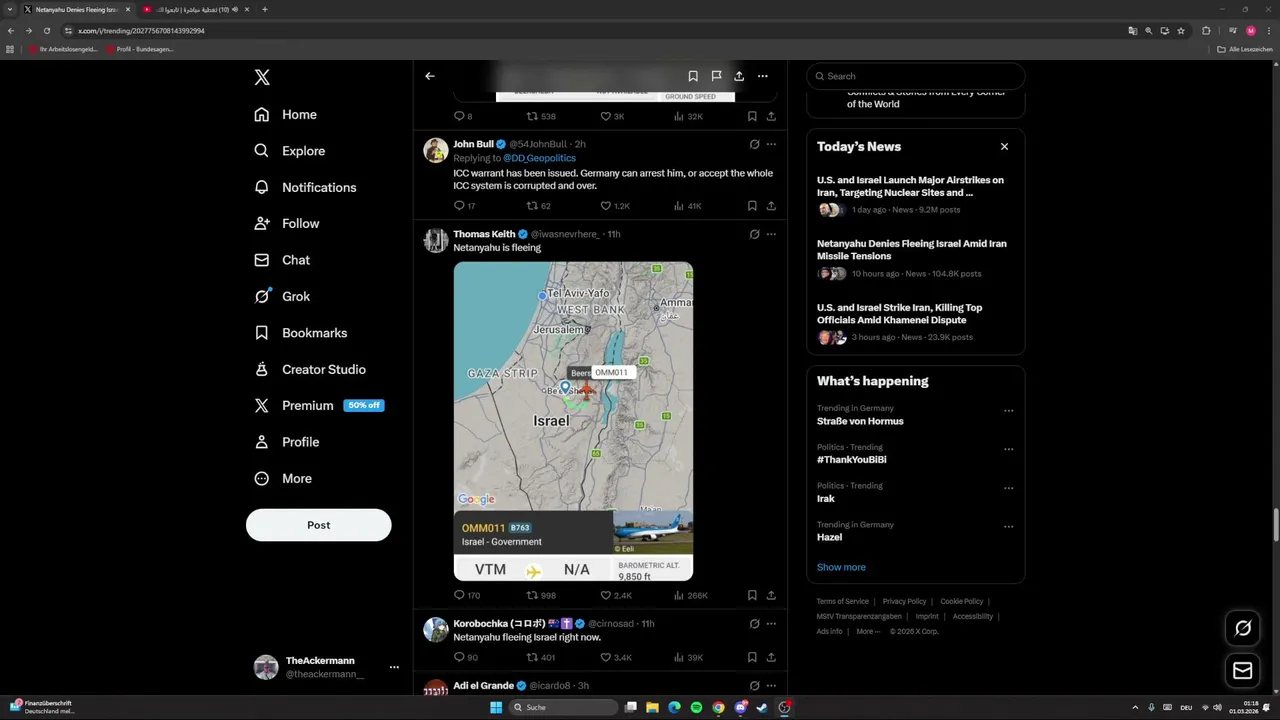Open more options in header bar
1280x720 pixels.
coord(762,76)
